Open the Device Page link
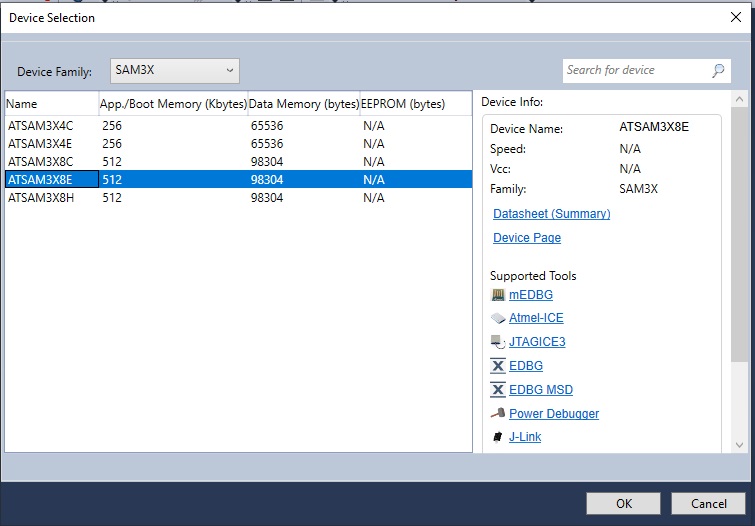755x526 pixels. point(527,238)
